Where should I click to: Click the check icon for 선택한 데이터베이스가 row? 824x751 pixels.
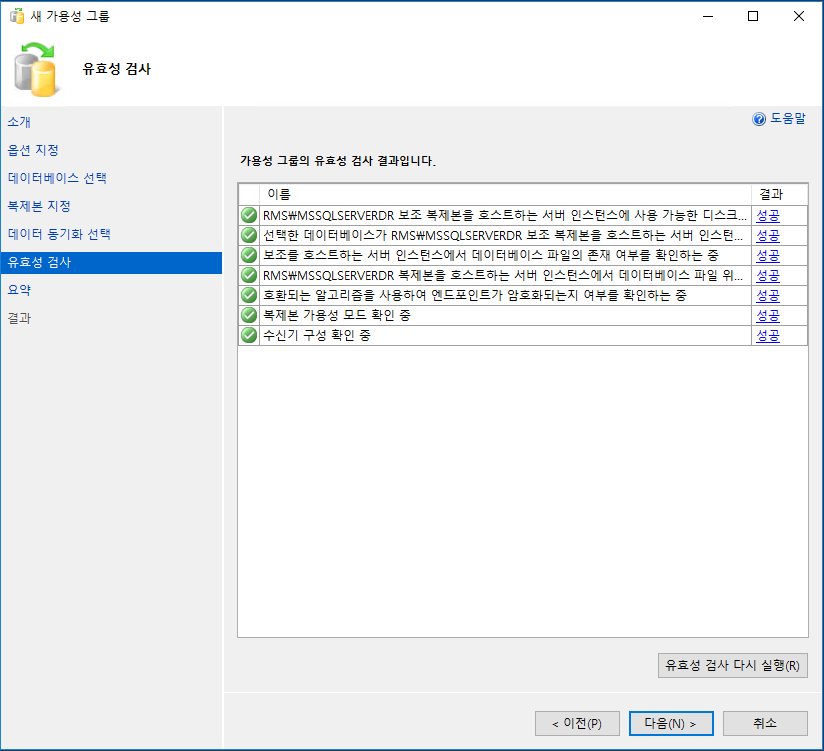coord(249,235)
